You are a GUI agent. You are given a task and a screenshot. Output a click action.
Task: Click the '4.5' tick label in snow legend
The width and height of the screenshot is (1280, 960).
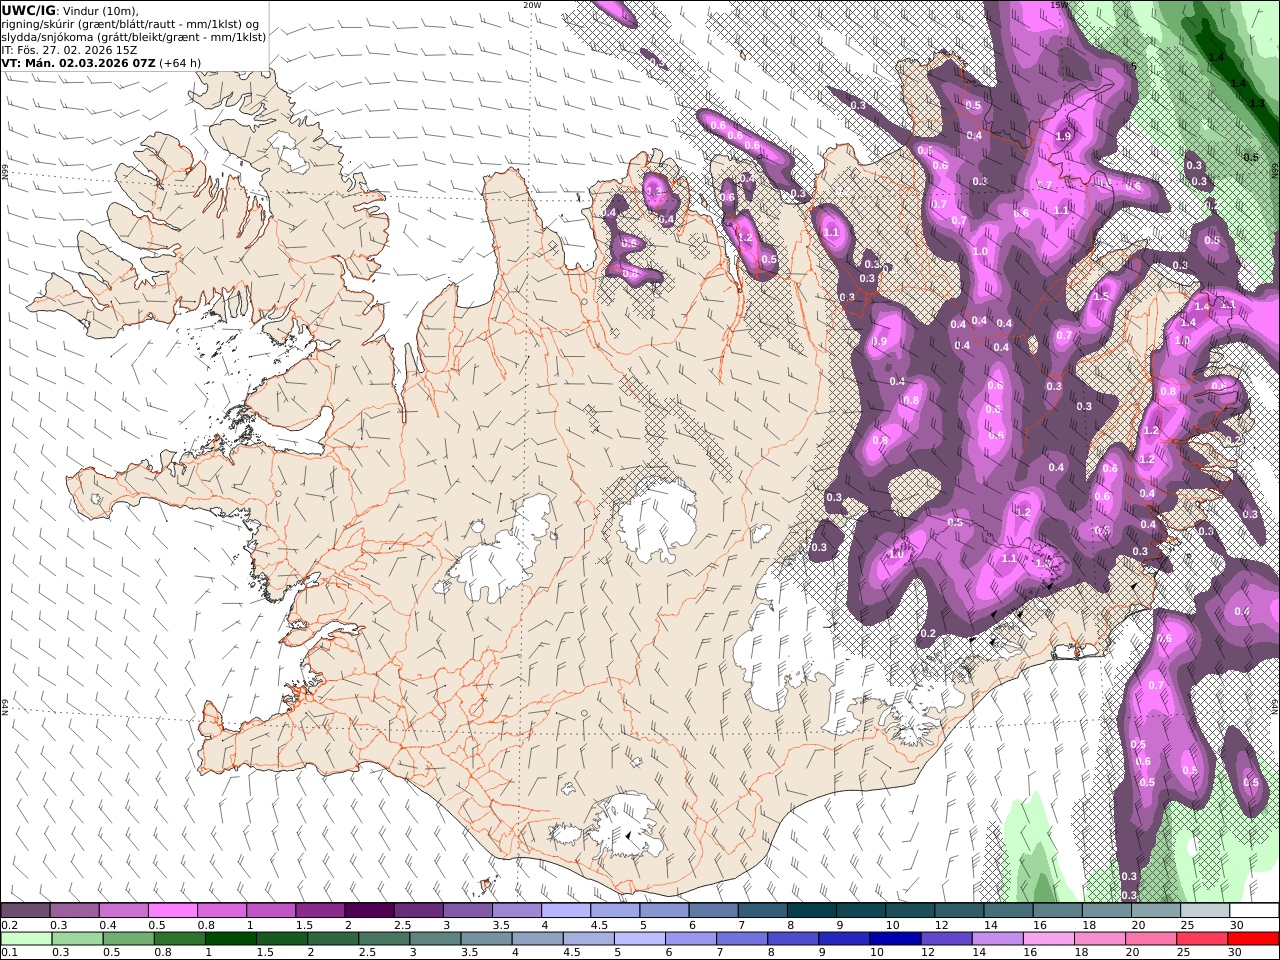[598, 925]
